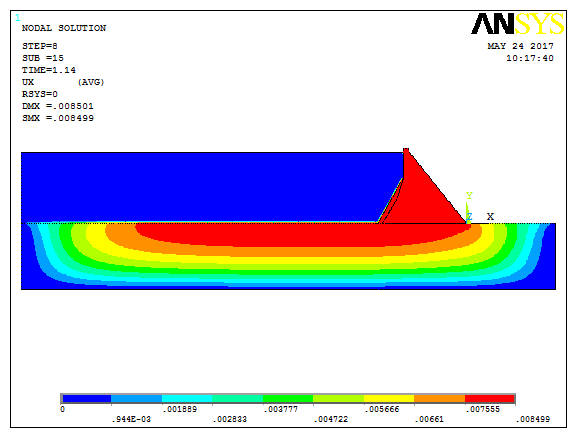Image resolution: width=584 pixels, height=438 pixels.
Task: Click the X axis label
Action: (490, 216)
